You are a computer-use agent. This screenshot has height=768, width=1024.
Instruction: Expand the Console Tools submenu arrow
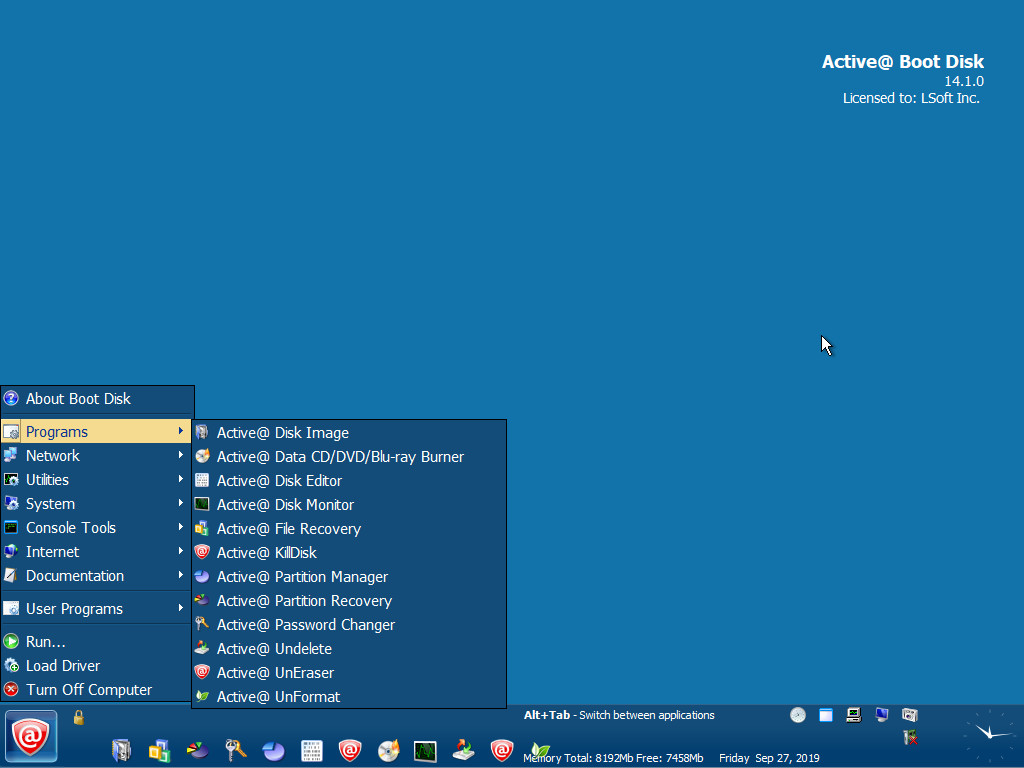(180, 527)
